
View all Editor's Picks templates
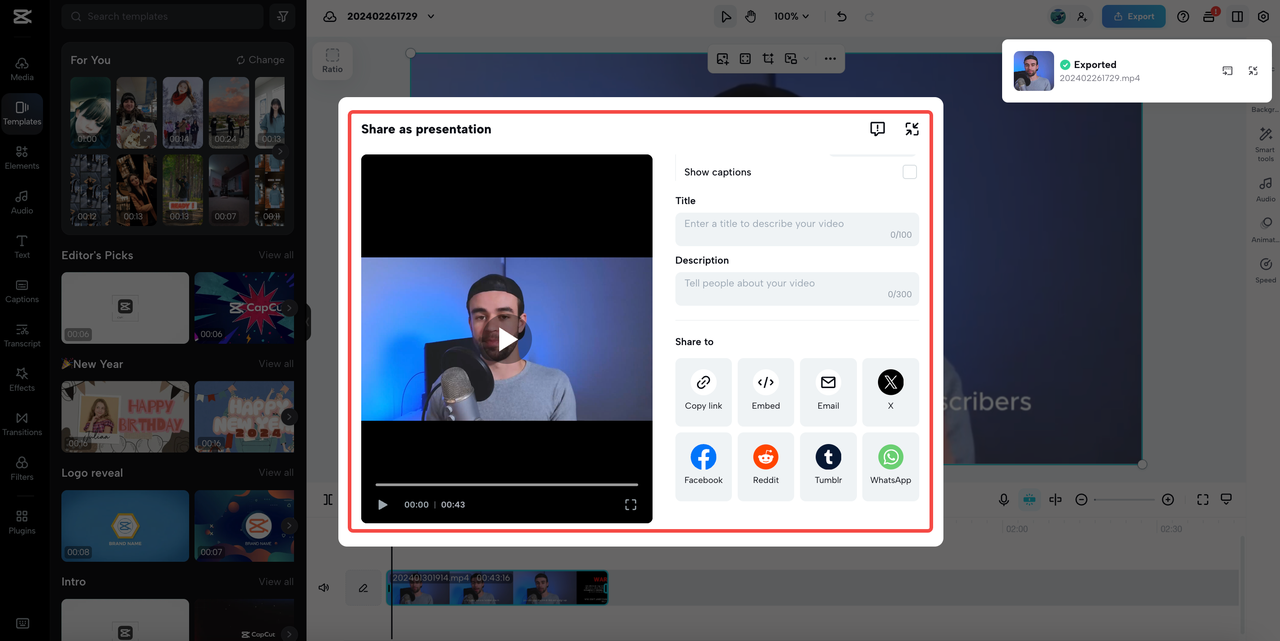tap(276, 255)
